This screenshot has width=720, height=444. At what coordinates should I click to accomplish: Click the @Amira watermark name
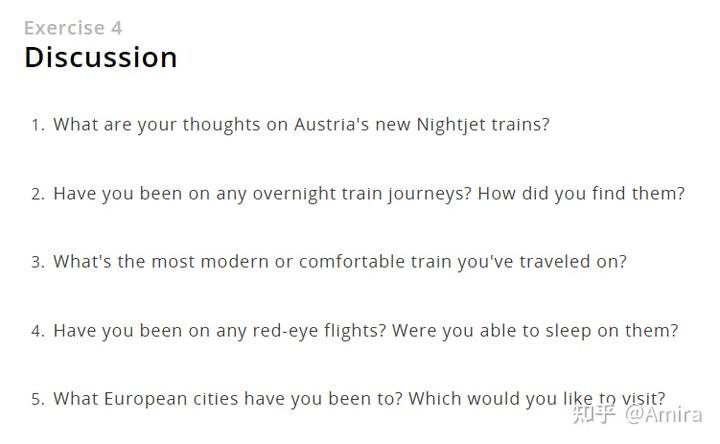point(664,415)
